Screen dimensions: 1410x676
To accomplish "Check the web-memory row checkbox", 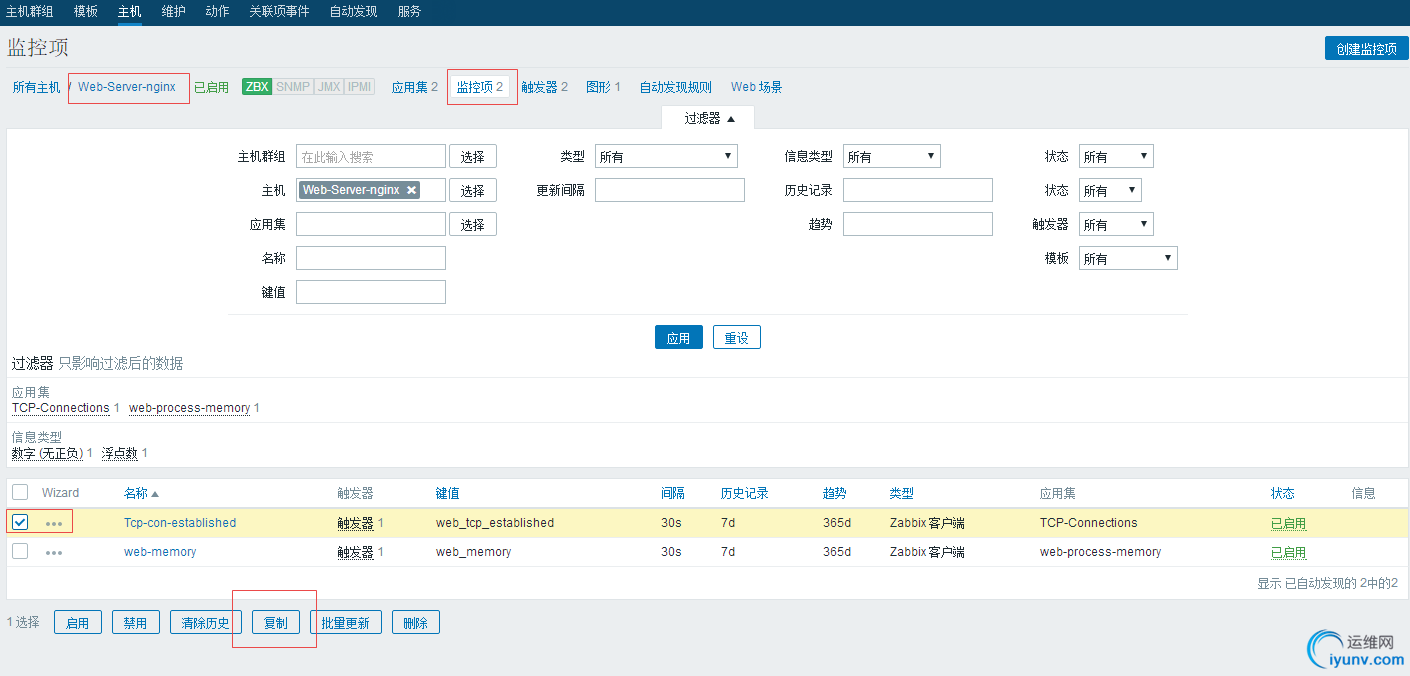I will pyautogui.click(x=20, y=551).
